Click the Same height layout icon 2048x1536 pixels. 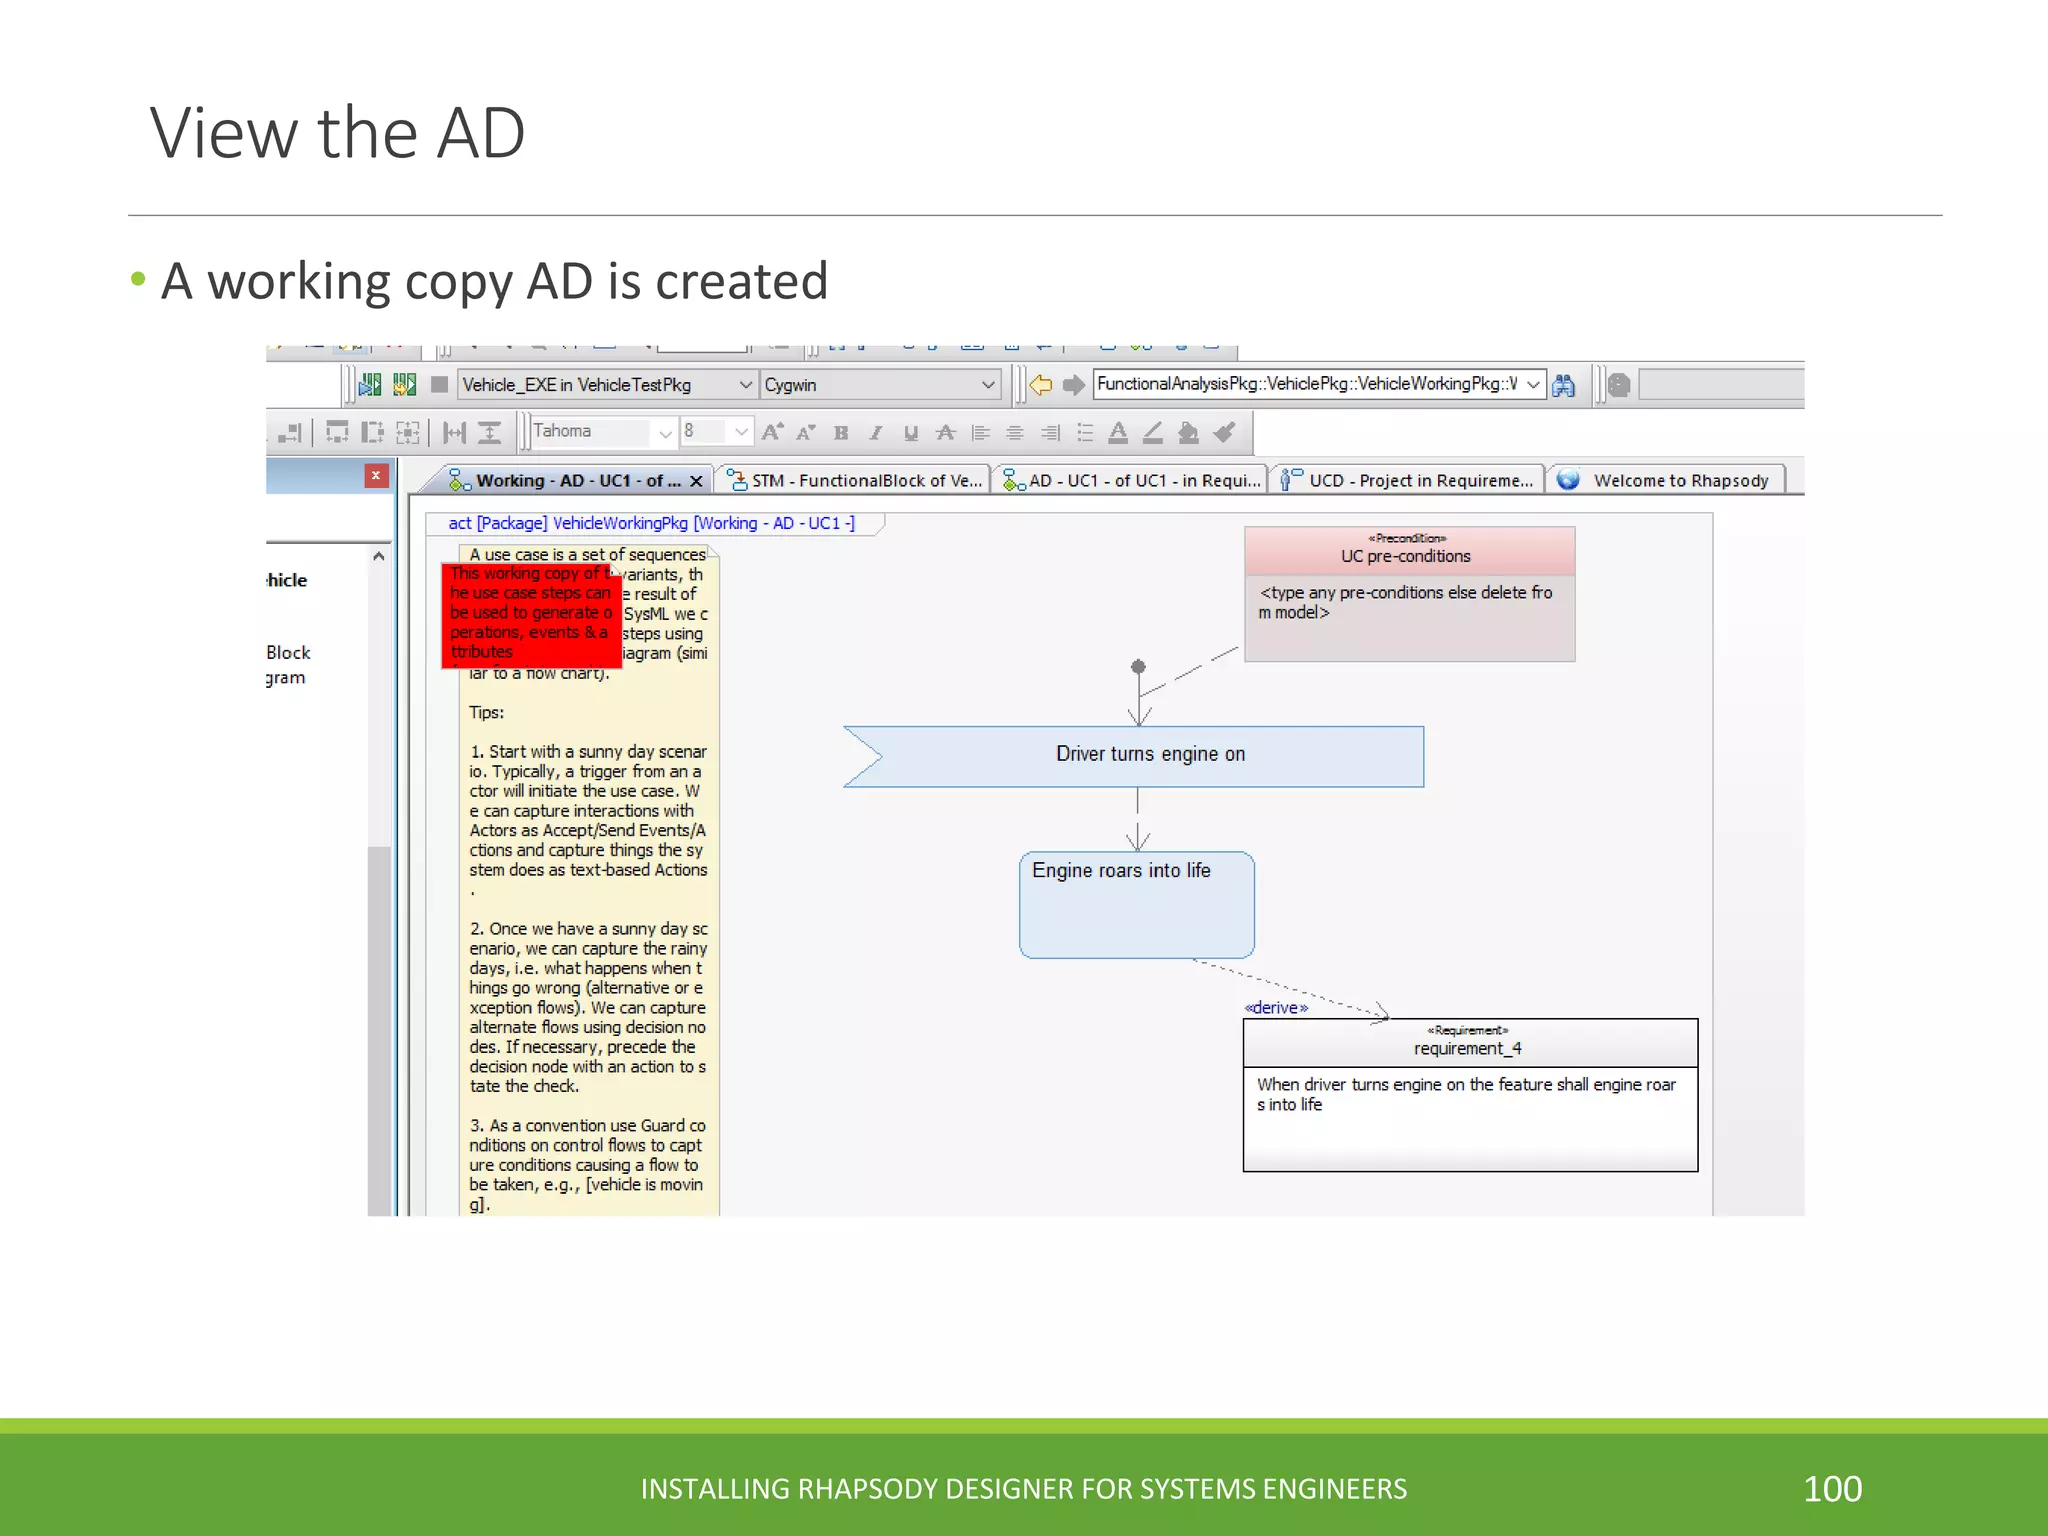pyautogui.click(x=372, y=432)
